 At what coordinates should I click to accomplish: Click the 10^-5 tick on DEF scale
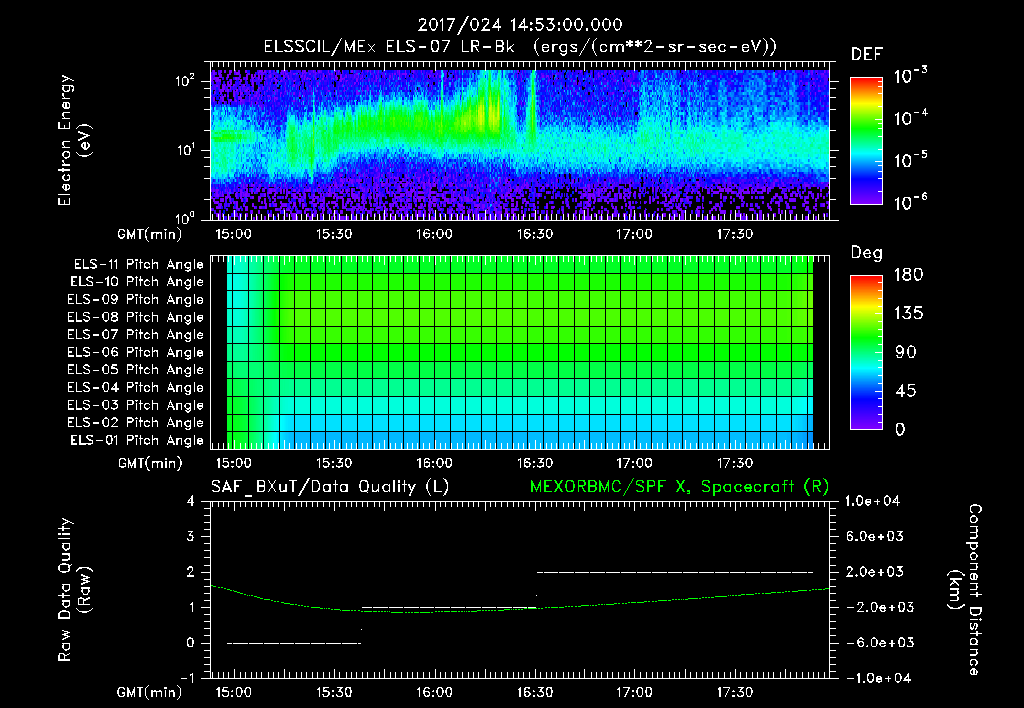click(911, 160)
